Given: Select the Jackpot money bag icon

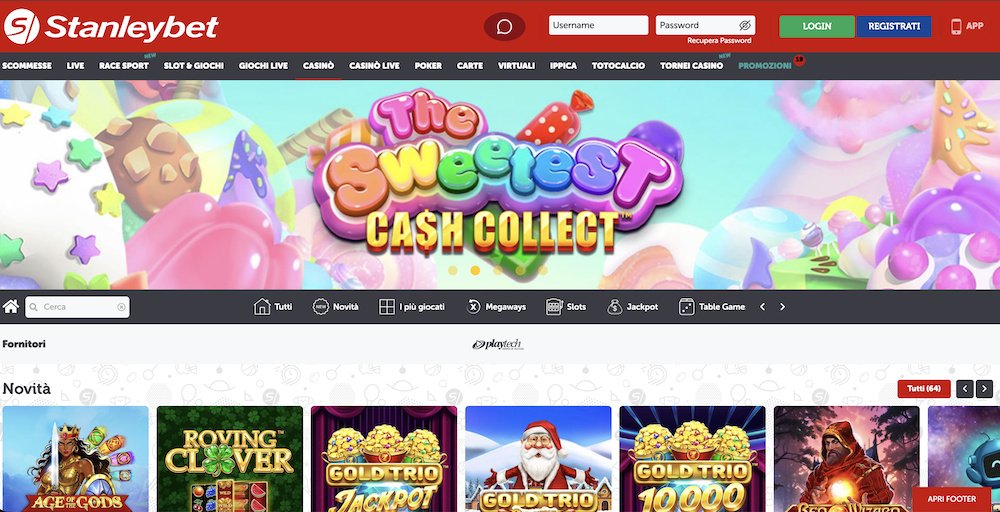Looking at the screenshot, I should tap(615, 307).
